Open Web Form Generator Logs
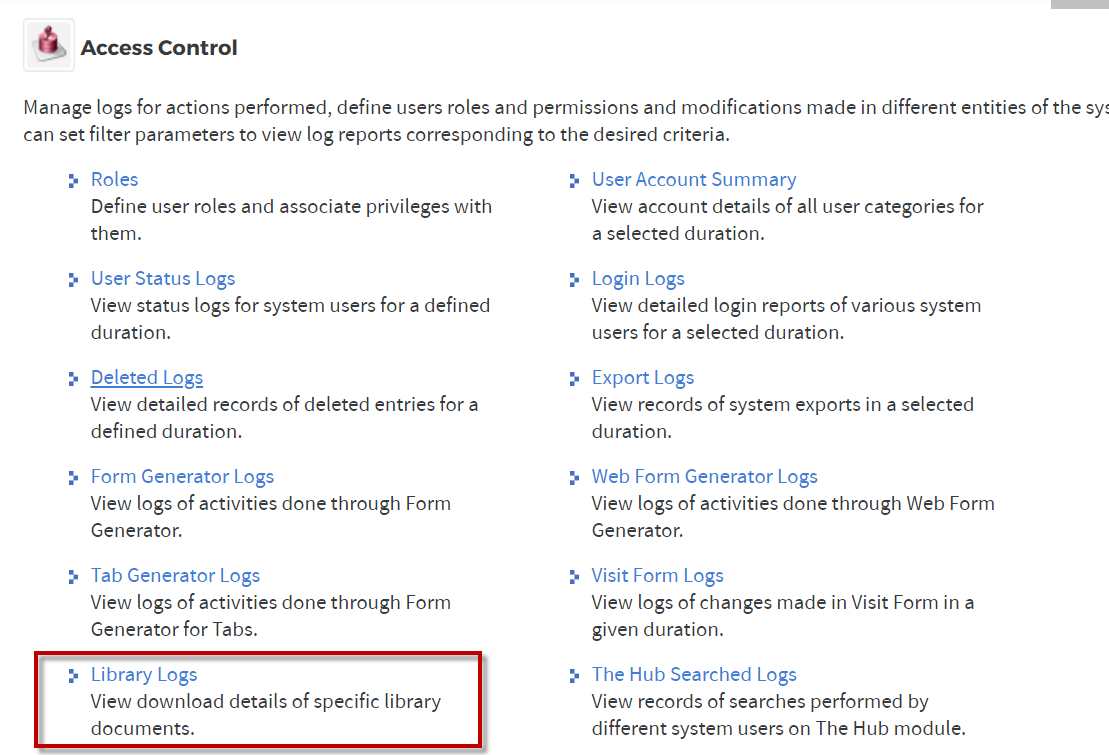Screen dimensions: 1109x755 704,477
